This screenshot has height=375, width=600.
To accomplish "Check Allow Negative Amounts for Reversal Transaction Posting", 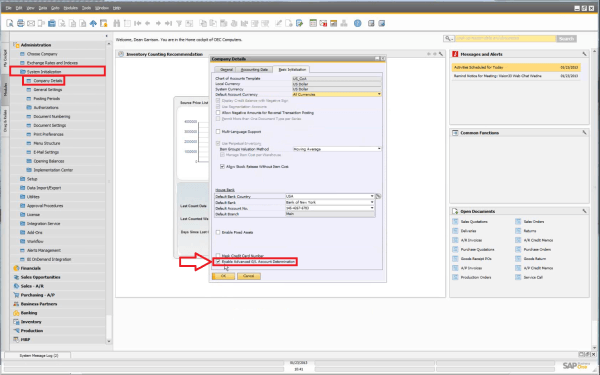I will coord(218,112).
